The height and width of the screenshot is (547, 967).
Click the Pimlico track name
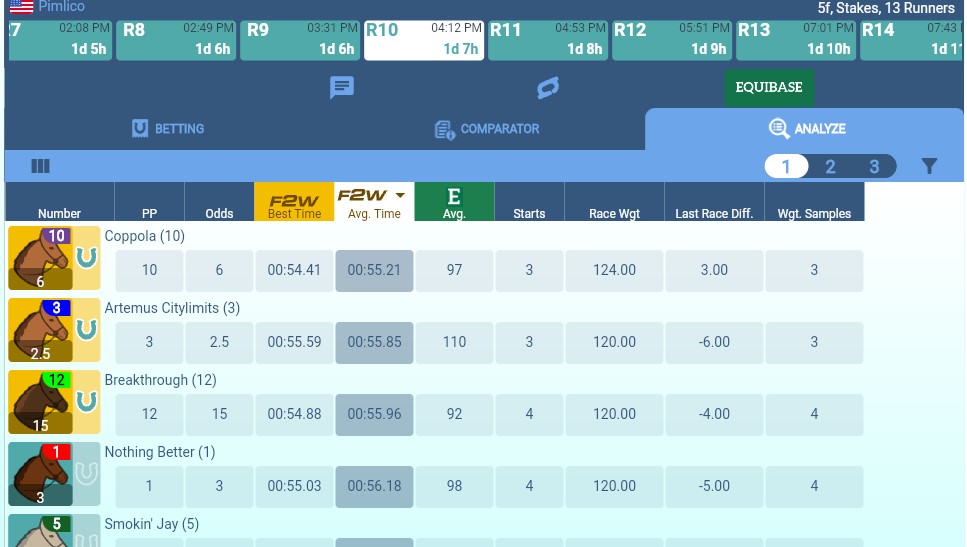click(x=62, y=7)
